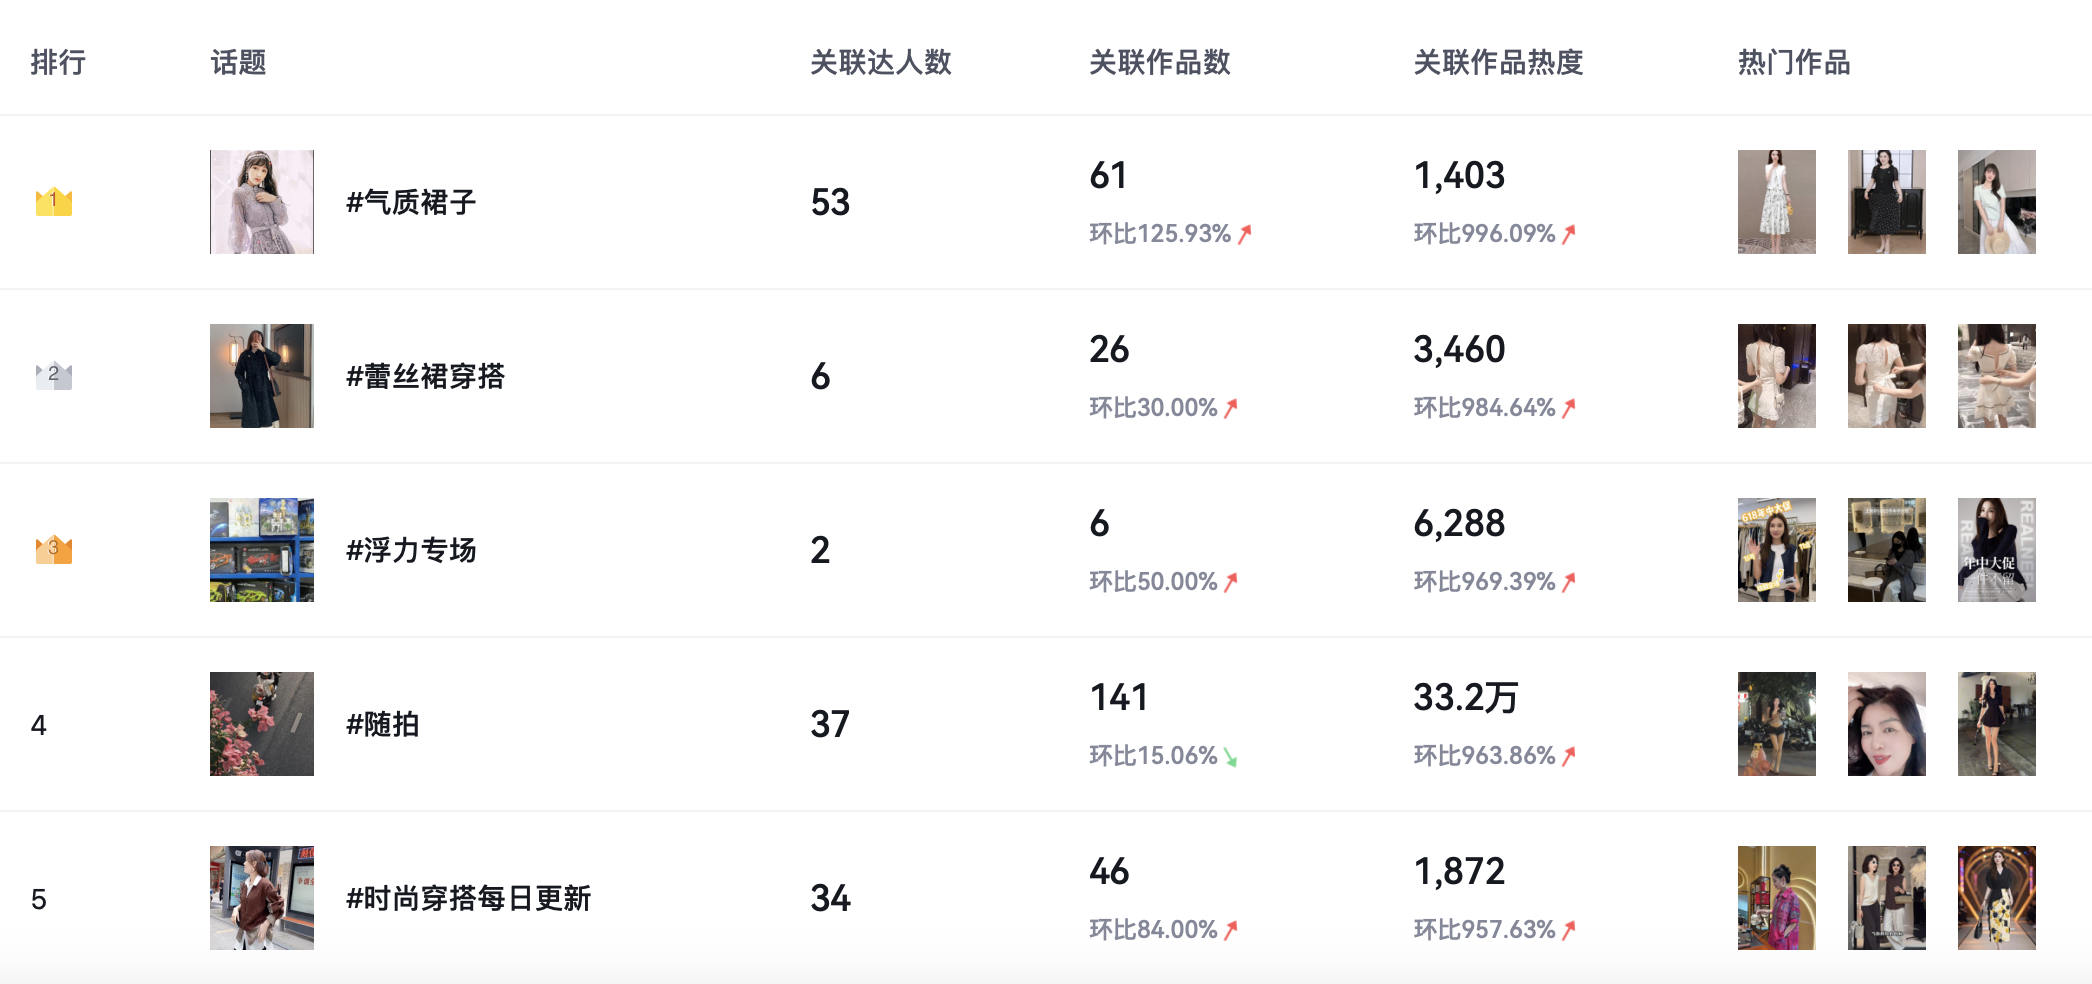Open the #随拍 topic

point(382,725)
